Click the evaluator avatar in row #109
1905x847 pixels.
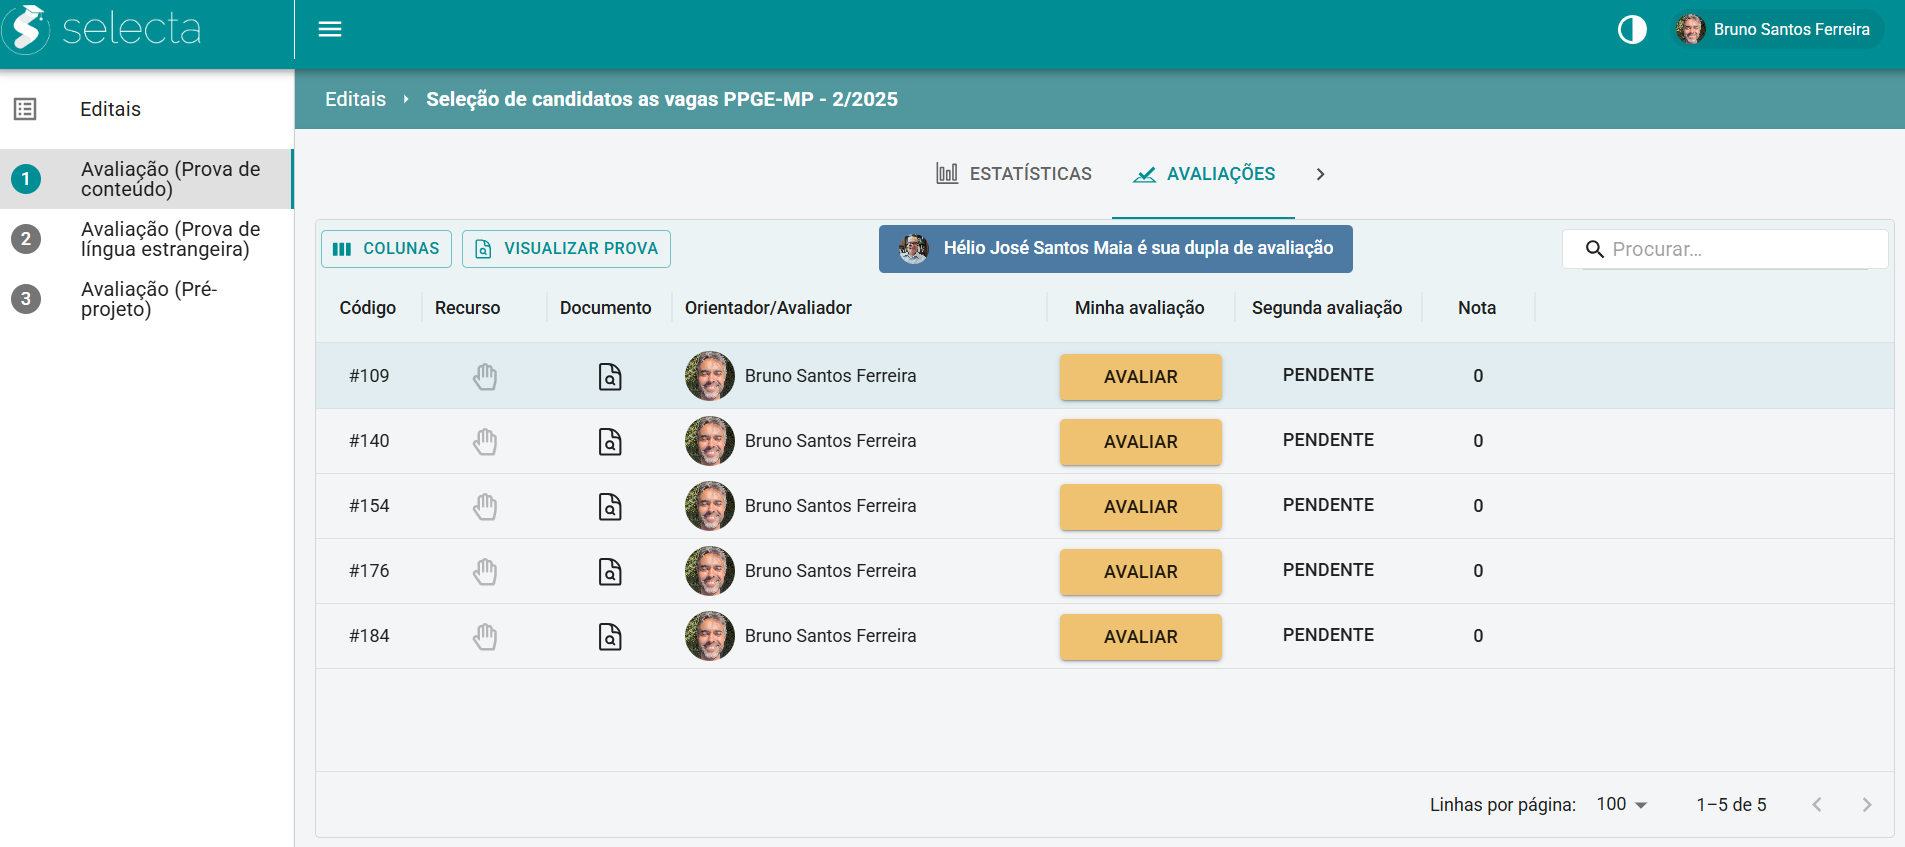pyautogui.click(x=710, y=376)
